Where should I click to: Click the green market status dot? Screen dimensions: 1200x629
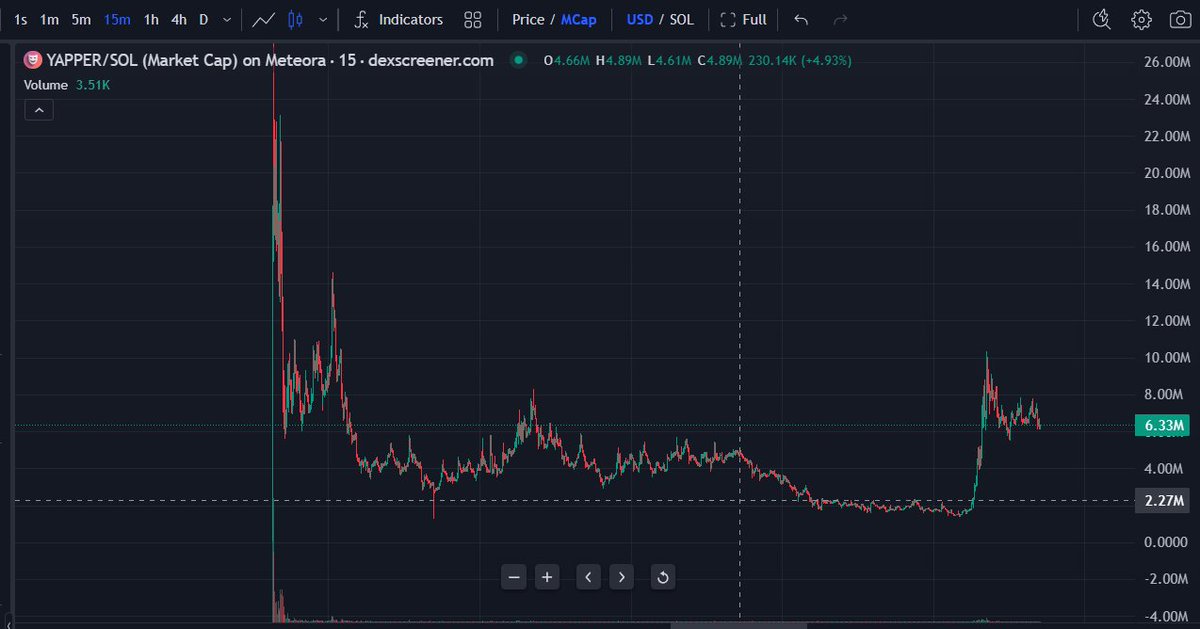coord(518,60)
